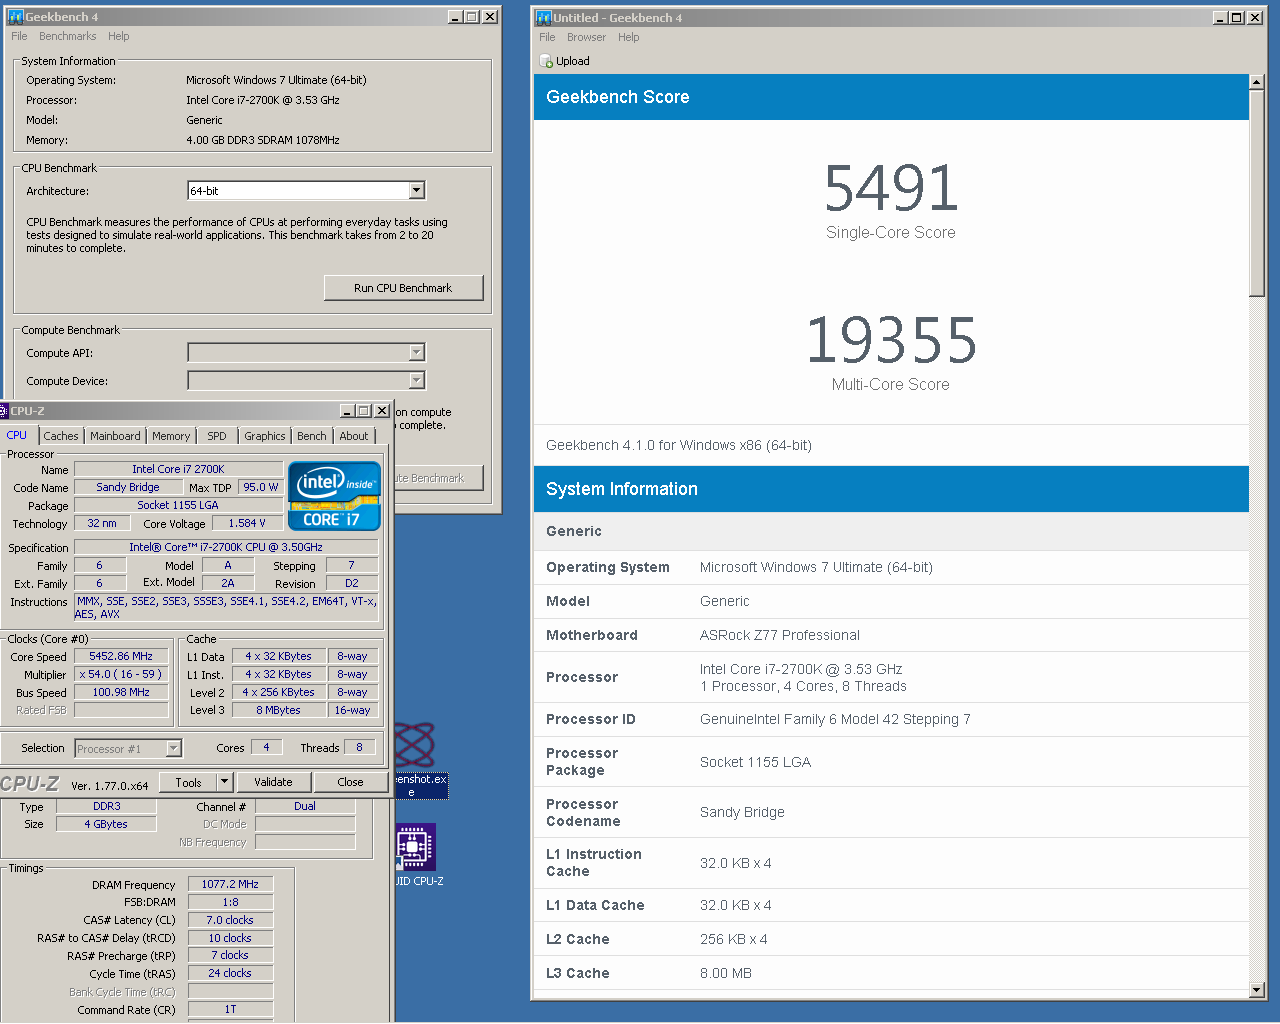Click the Geekbench 4 window title icon
Image resolution: width=1280 pixels, height=1024 pixels.
(15, 17)
